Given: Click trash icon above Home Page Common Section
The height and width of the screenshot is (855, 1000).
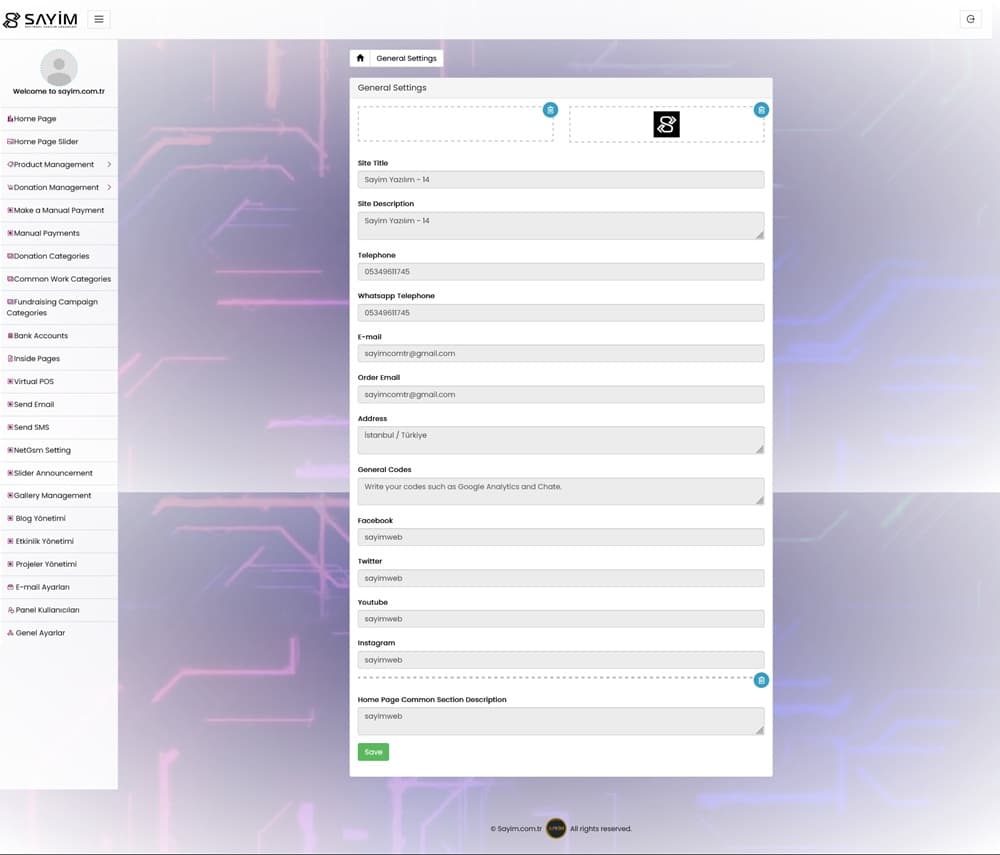Looking at the screenshot, I should [x=761, y=680].
